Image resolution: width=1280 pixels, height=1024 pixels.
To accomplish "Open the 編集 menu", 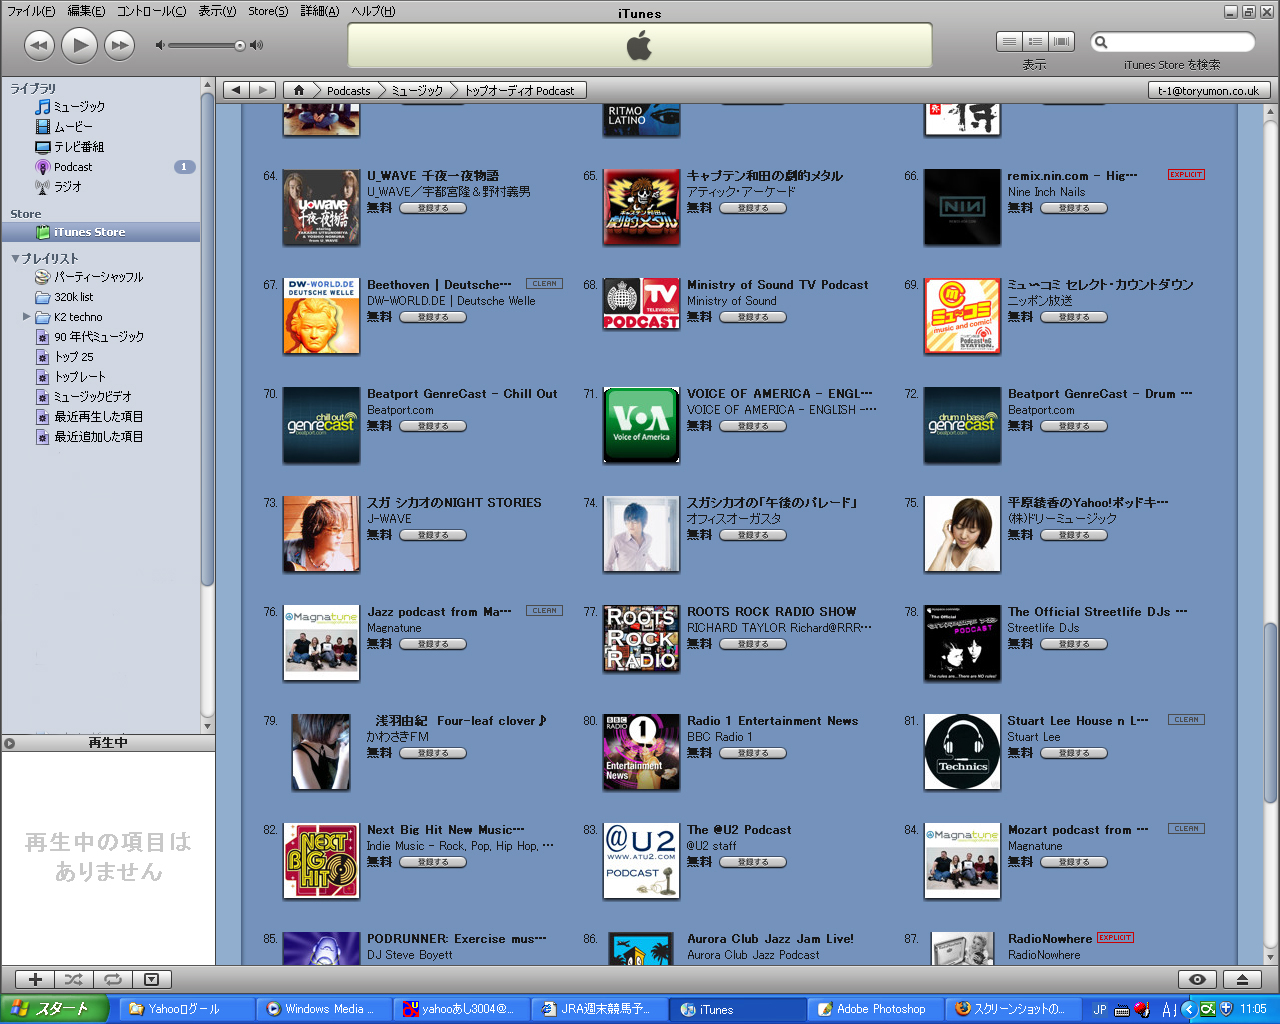I will click(x=86, y=11).
